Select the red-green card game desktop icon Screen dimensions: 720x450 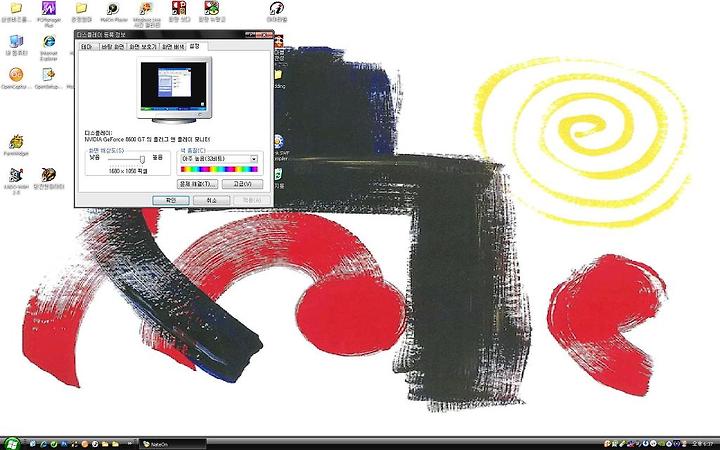[212, 8]
